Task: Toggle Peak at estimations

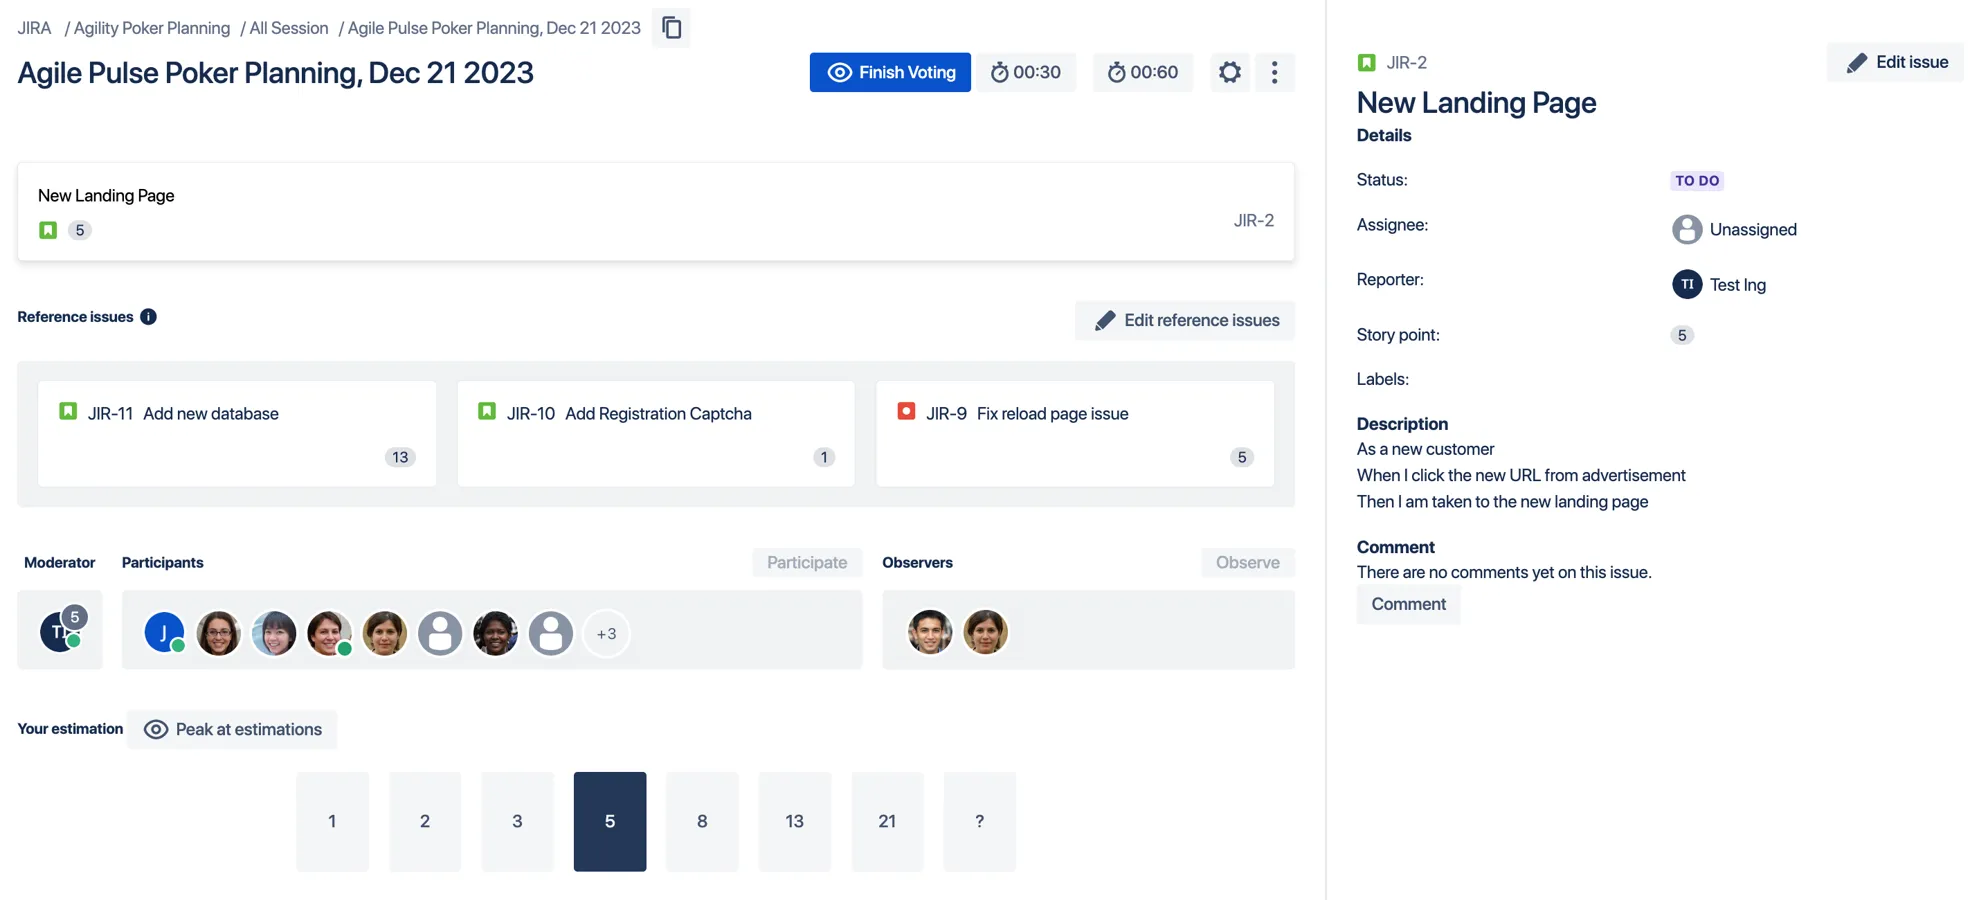Action: coord(233,729)
